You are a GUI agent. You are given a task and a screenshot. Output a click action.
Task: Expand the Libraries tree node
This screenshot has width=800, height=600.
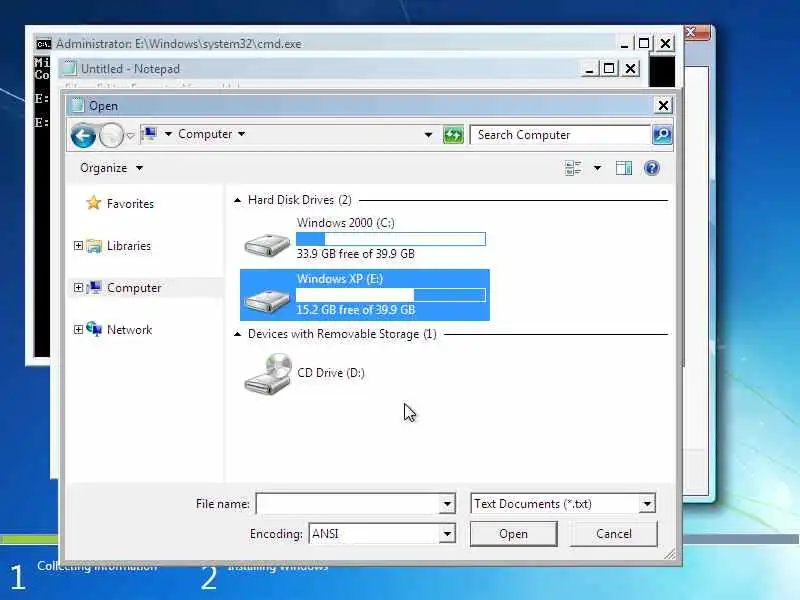click(x=78, y=245)
